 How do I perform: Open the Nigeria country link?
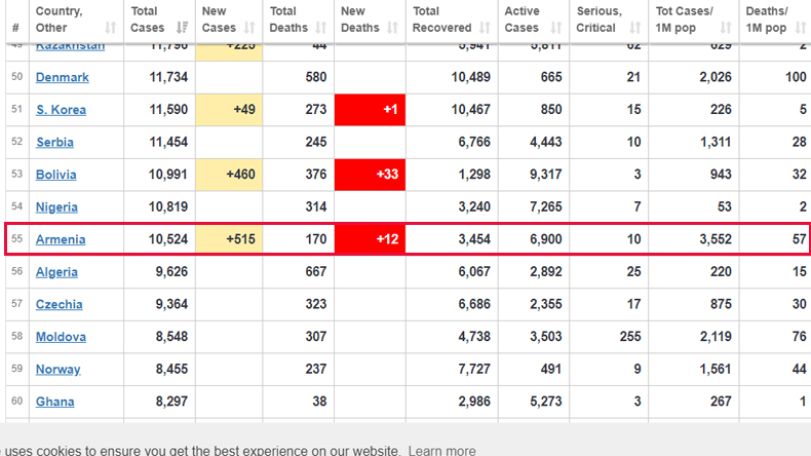pyautogui.click(x=56, y=207)
